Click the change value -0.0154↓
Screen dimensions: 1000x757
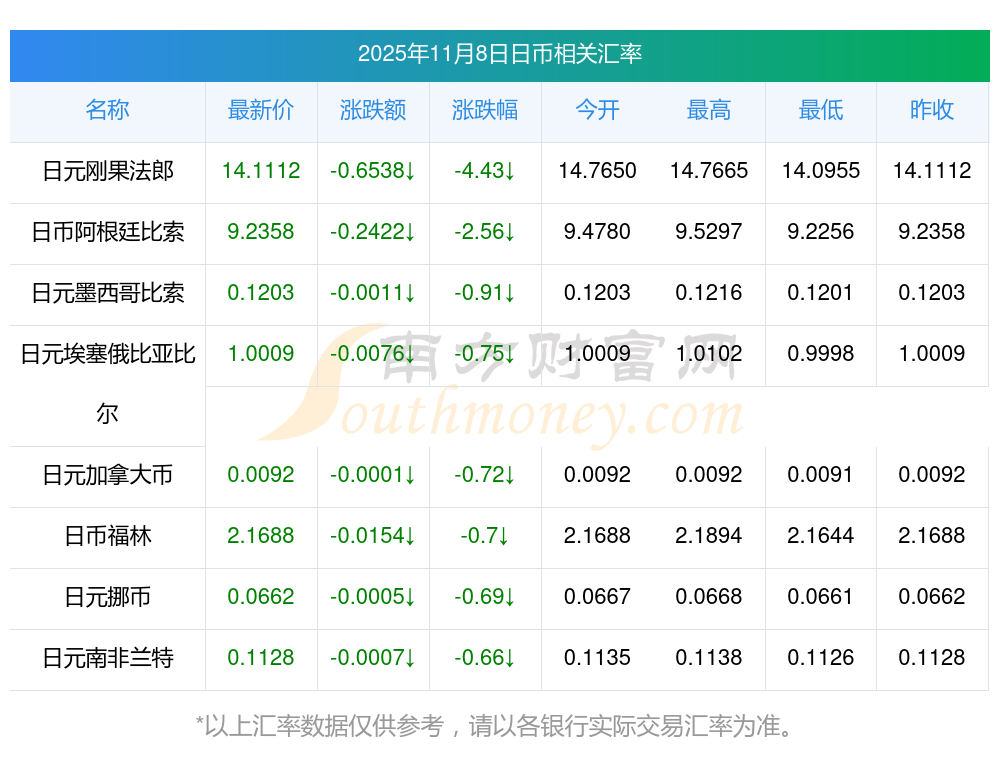pos(373,536)
